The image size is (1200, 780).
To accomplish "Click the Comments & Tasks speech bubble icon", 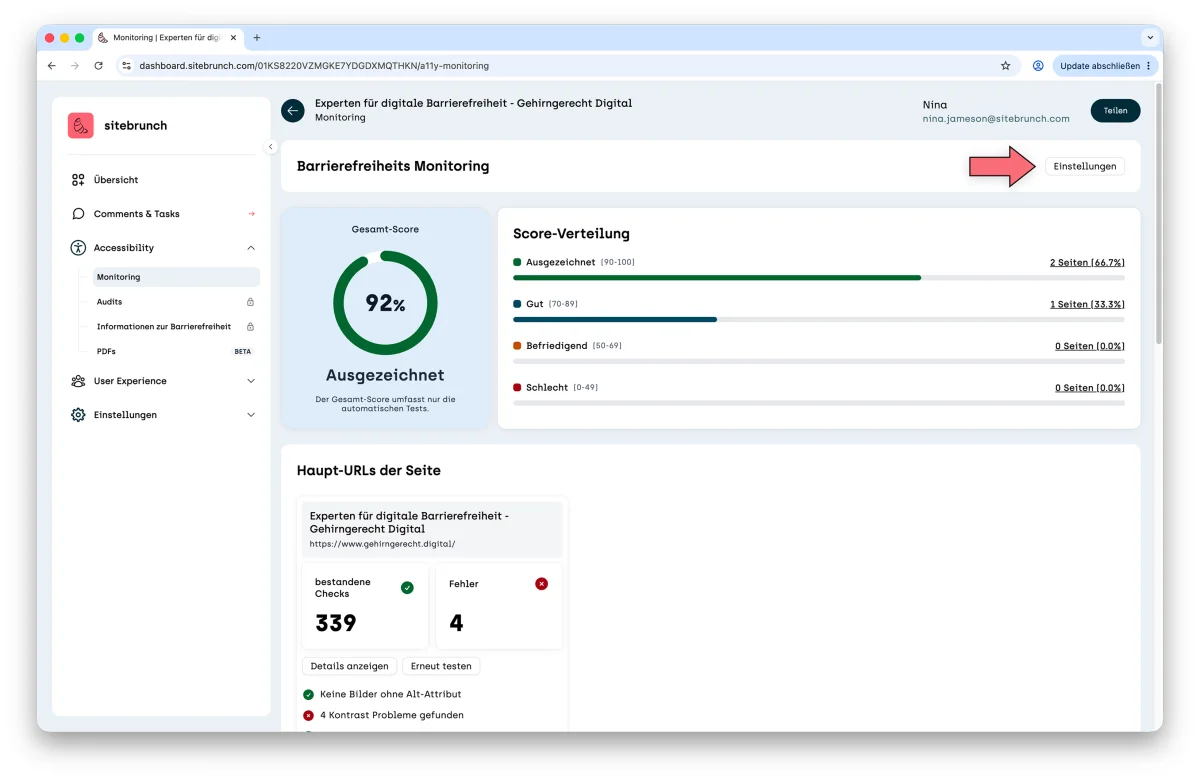I will click(78, 214).
